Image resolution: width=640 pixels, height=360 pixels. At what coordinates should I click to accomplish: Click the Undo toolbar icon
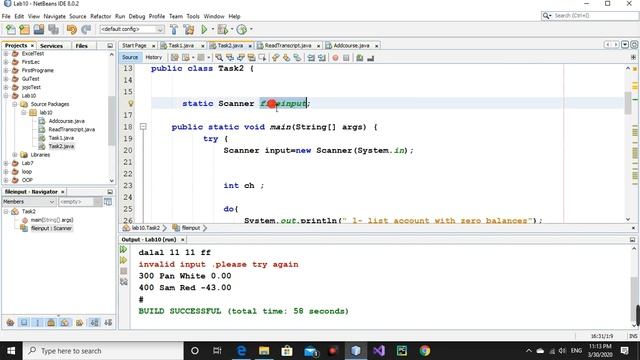click(x=72, y=29)
